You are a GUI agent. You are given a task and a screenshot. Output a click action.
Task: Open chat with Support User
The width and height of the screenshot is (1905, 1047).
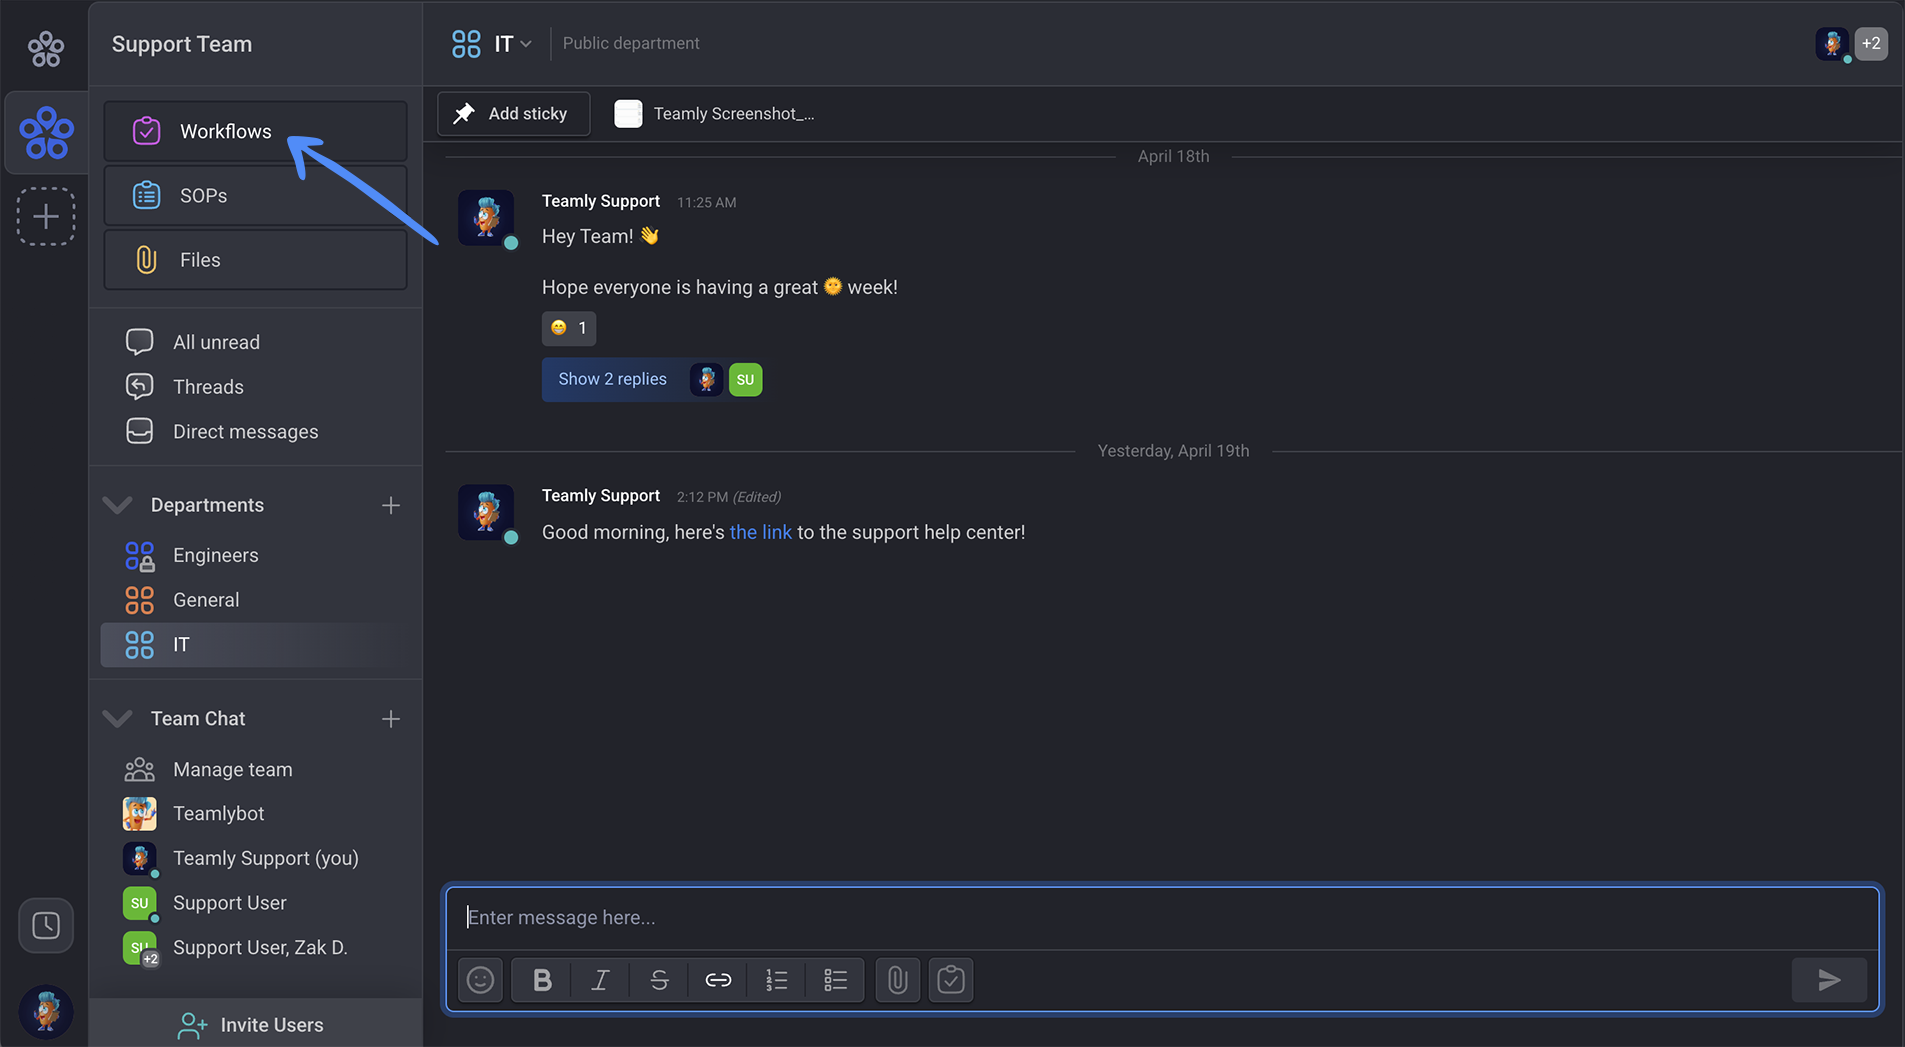[x=229, y=903]
